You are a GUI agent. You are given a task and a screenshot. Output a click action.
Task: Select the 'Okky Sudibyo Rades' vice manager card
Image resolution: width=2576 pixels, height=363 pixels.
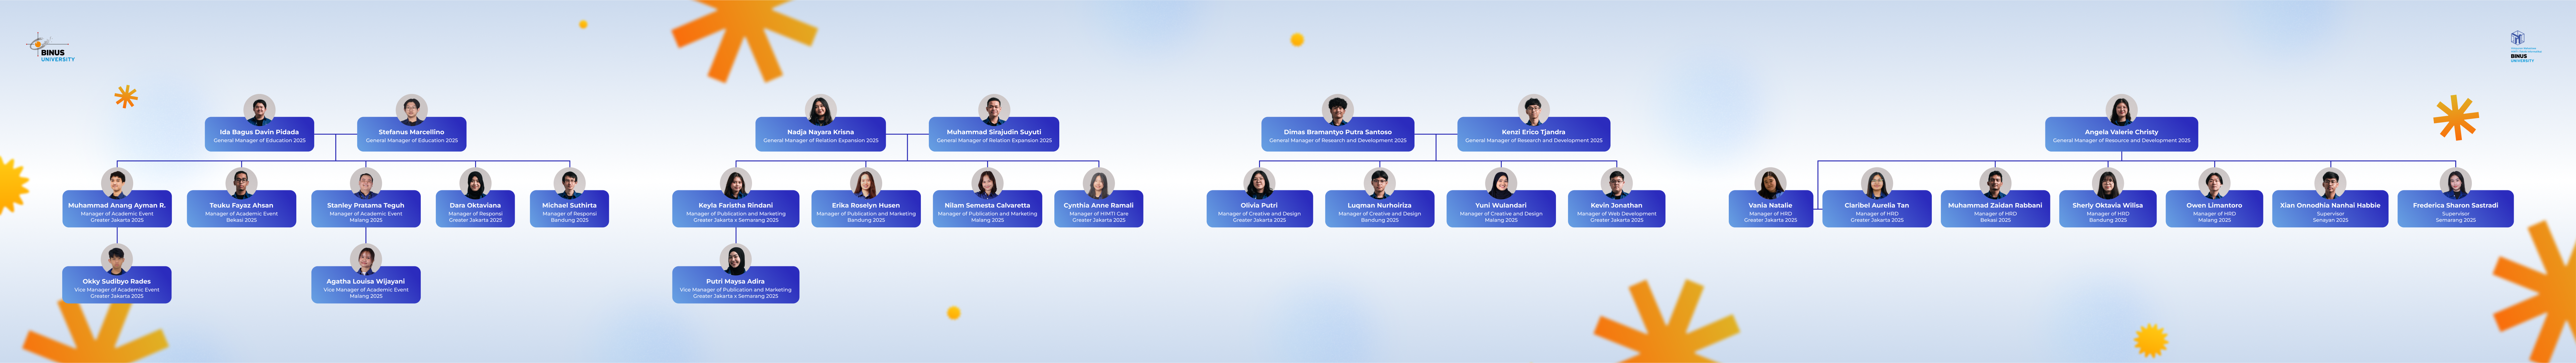(117, 285)
